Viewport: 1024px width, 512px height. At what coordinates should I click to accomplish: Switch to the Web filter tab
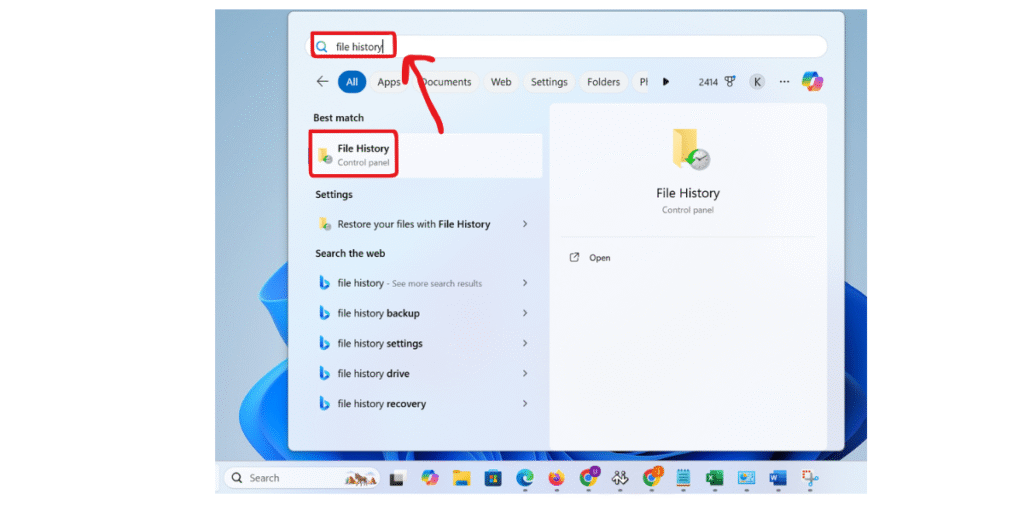(501, 82)
